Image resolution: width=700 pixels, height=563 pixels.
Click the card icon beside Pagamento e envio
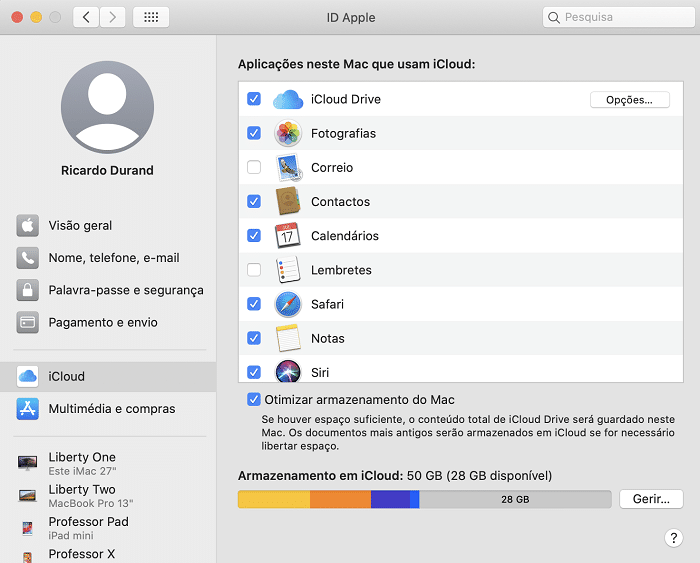point(28,322)
